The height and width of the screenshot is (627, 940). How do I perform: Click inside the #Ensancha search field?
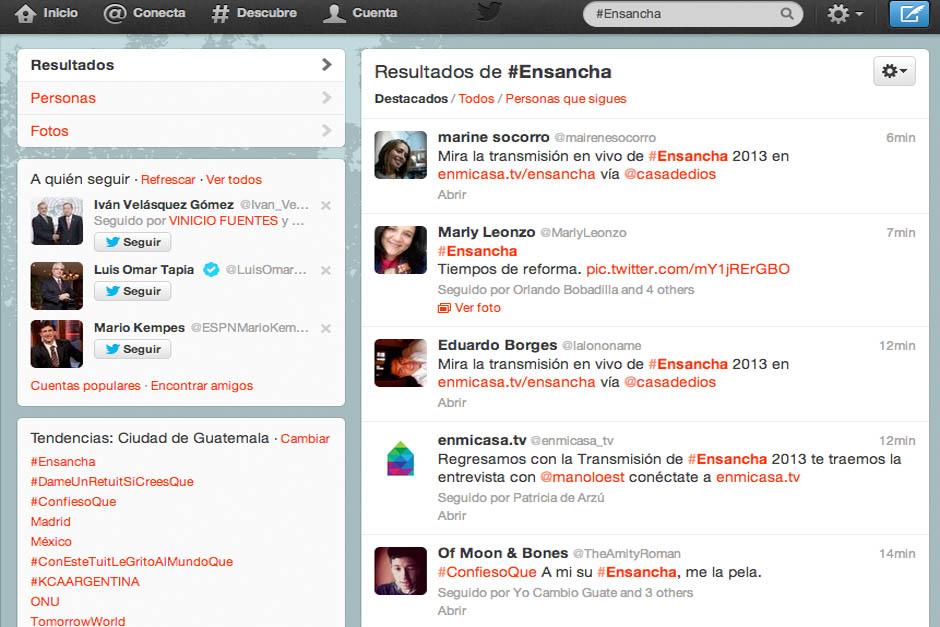pos(680,14)
